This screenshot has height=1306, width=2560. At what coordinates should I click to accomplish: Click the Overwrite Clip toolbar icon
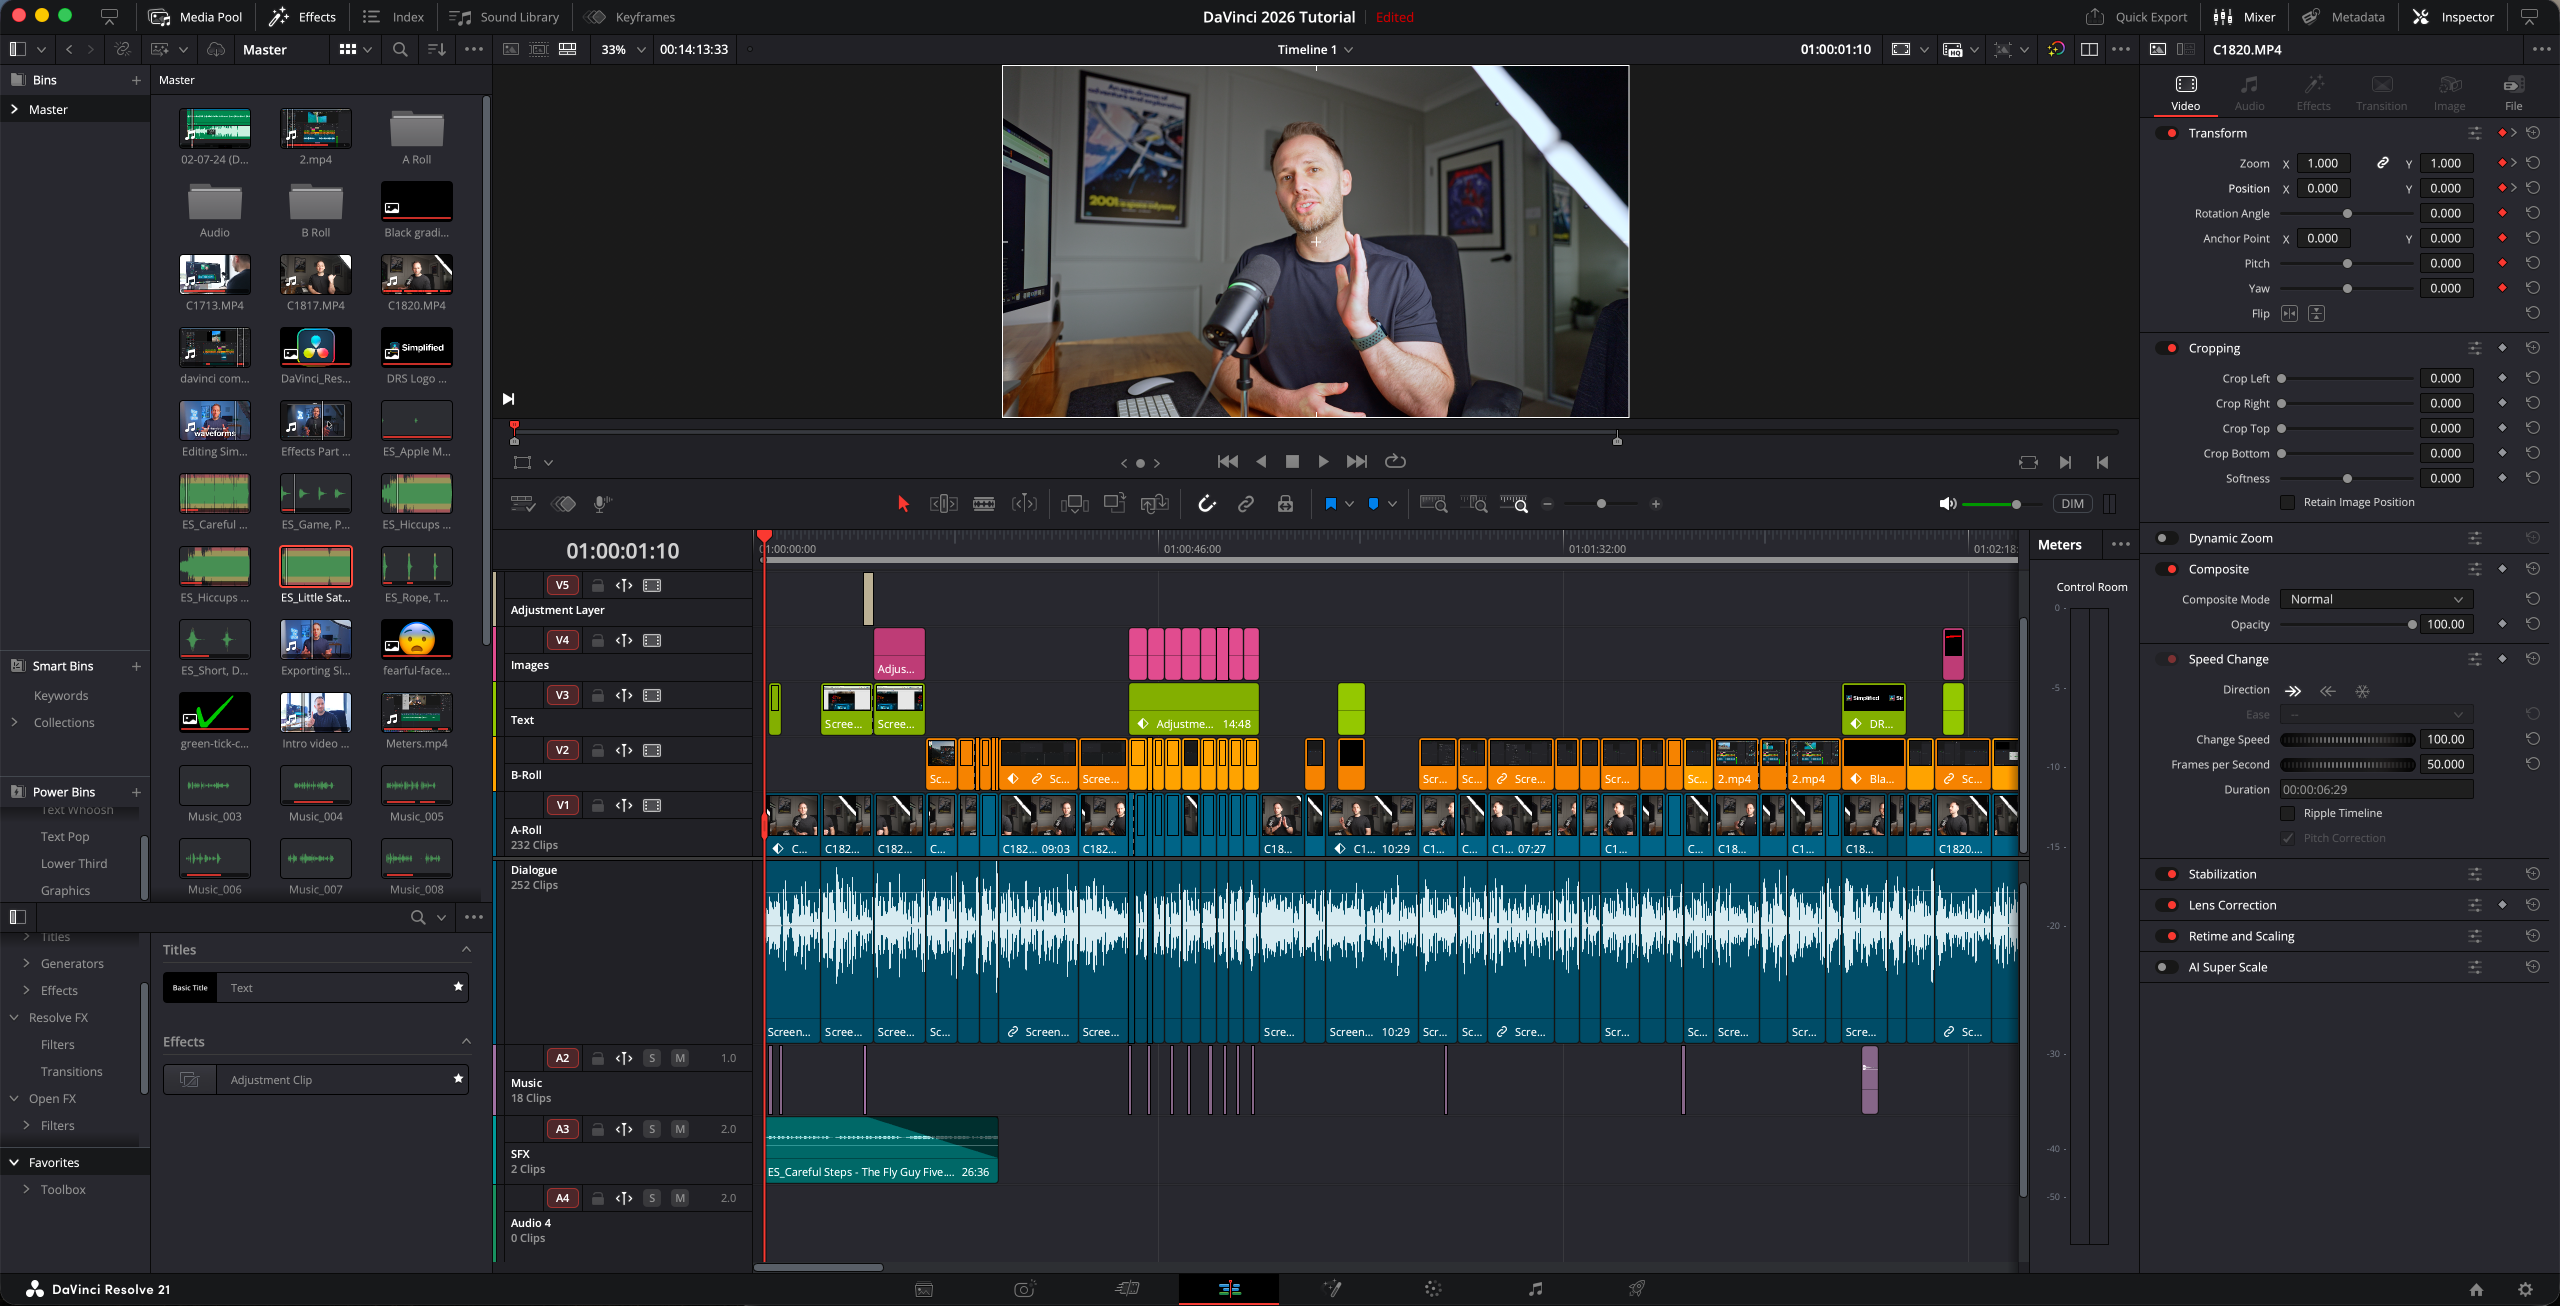click(x=1114, y=504)
